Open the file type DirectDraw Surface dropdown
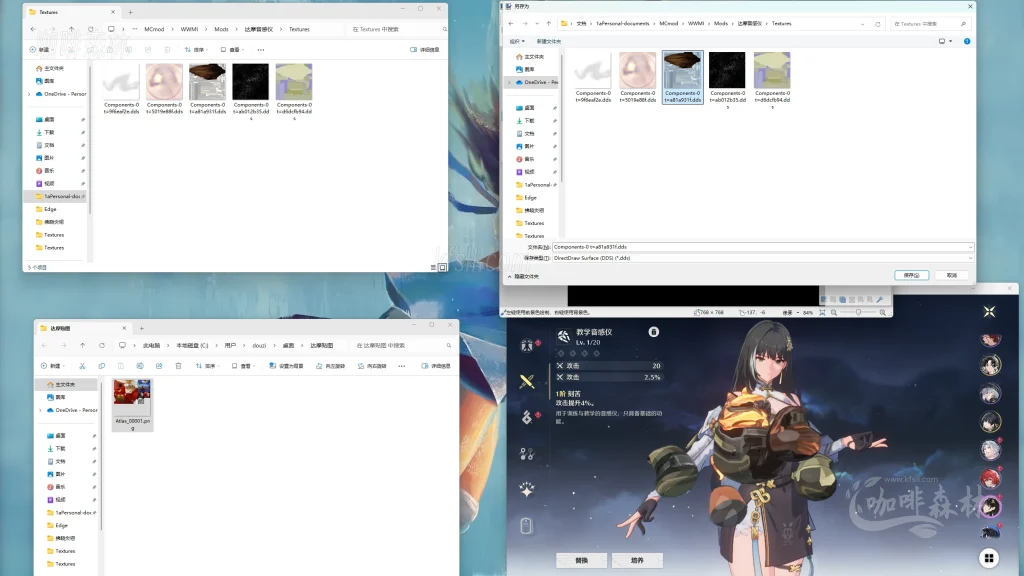Viewport: 1024px width, 576px height. pyautogui.click(x=762, y=258)
